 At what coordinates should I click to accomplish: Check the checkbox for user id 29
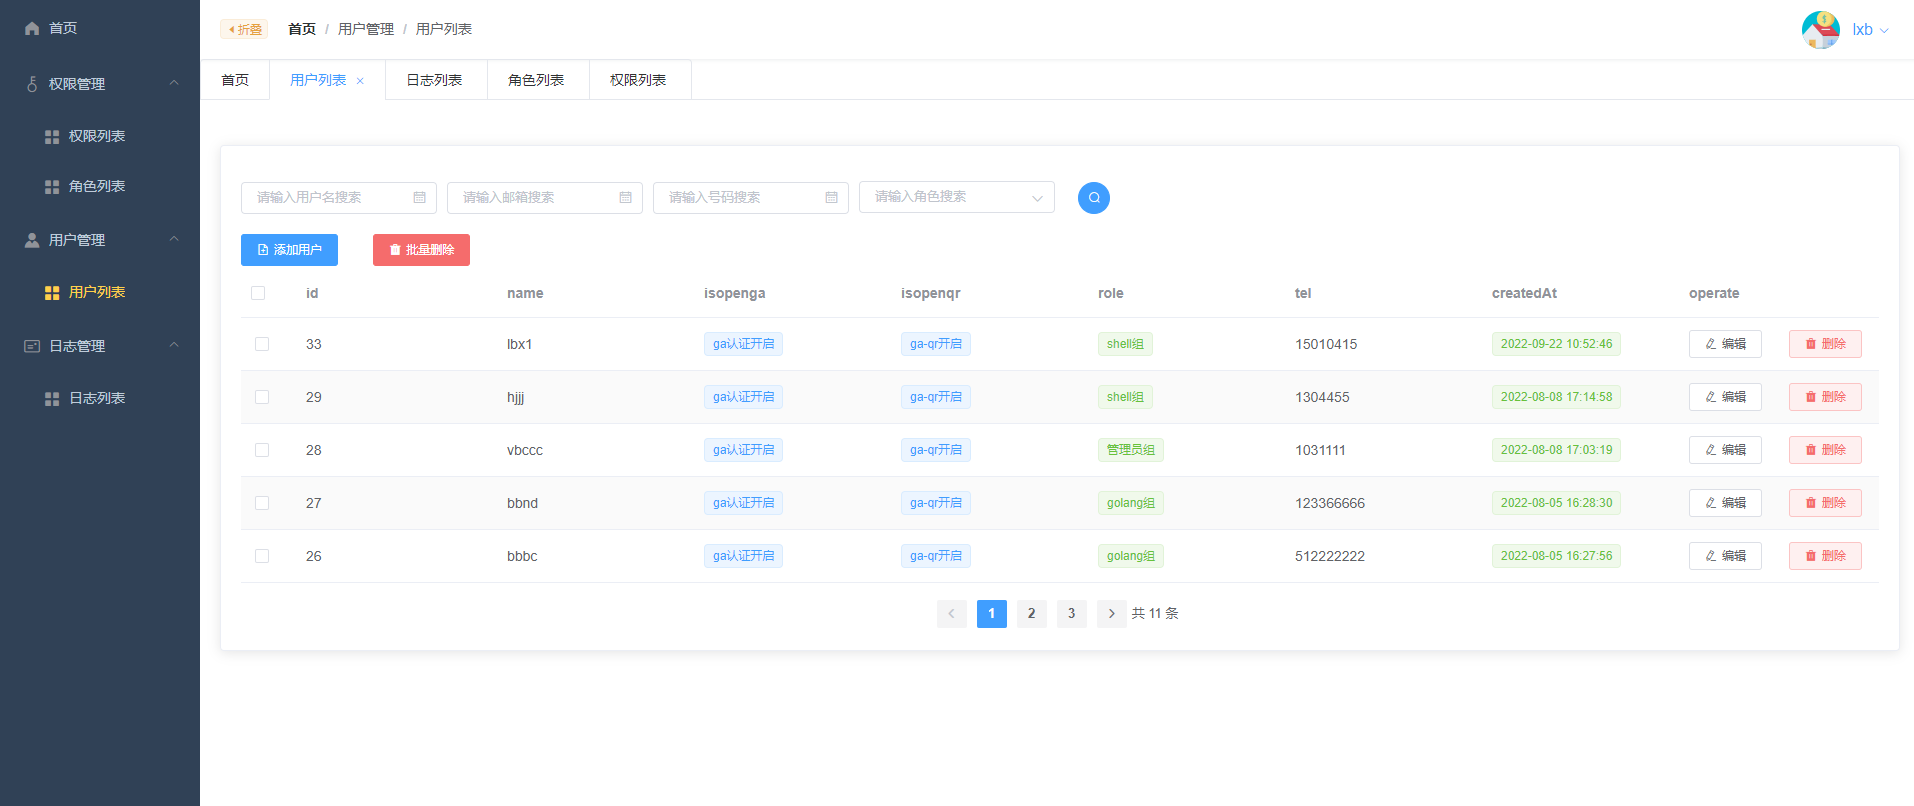pos(262,397)
